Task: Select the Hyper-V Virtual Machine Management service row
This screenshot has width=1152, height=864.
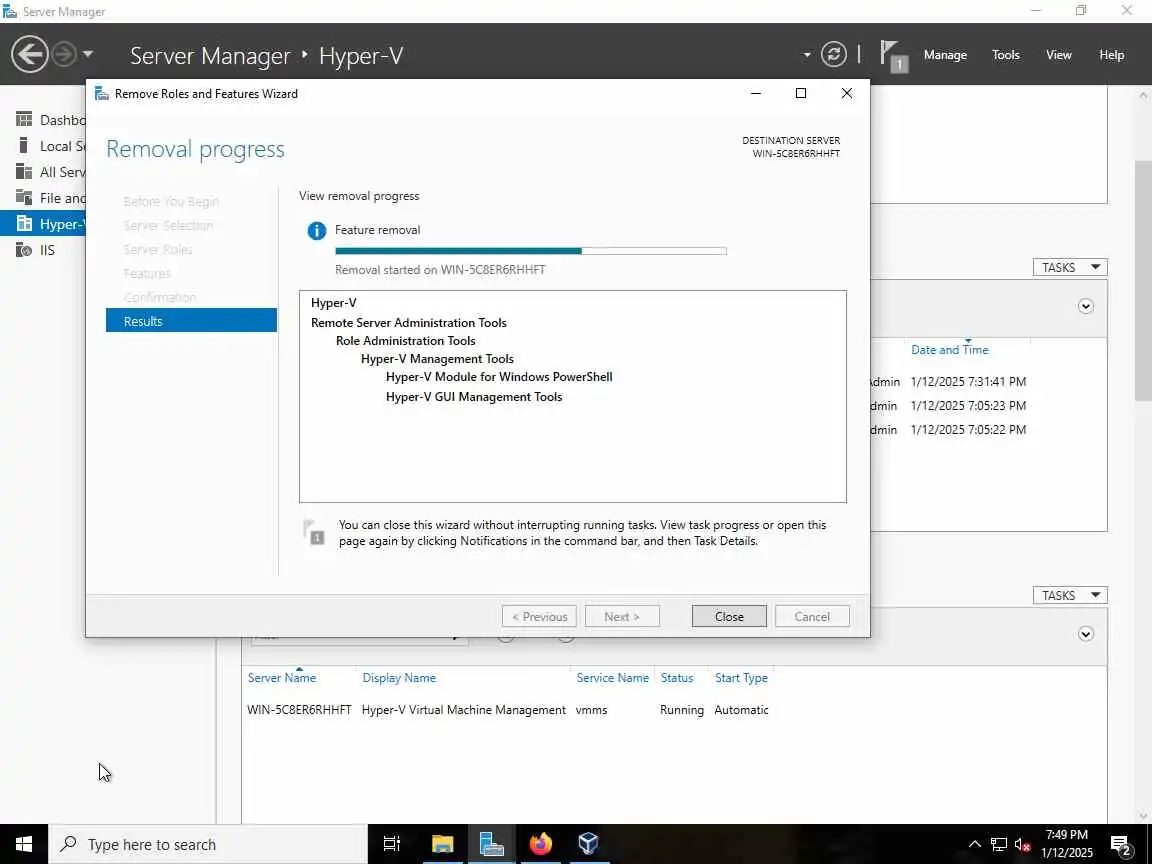Action: (508, 710)
